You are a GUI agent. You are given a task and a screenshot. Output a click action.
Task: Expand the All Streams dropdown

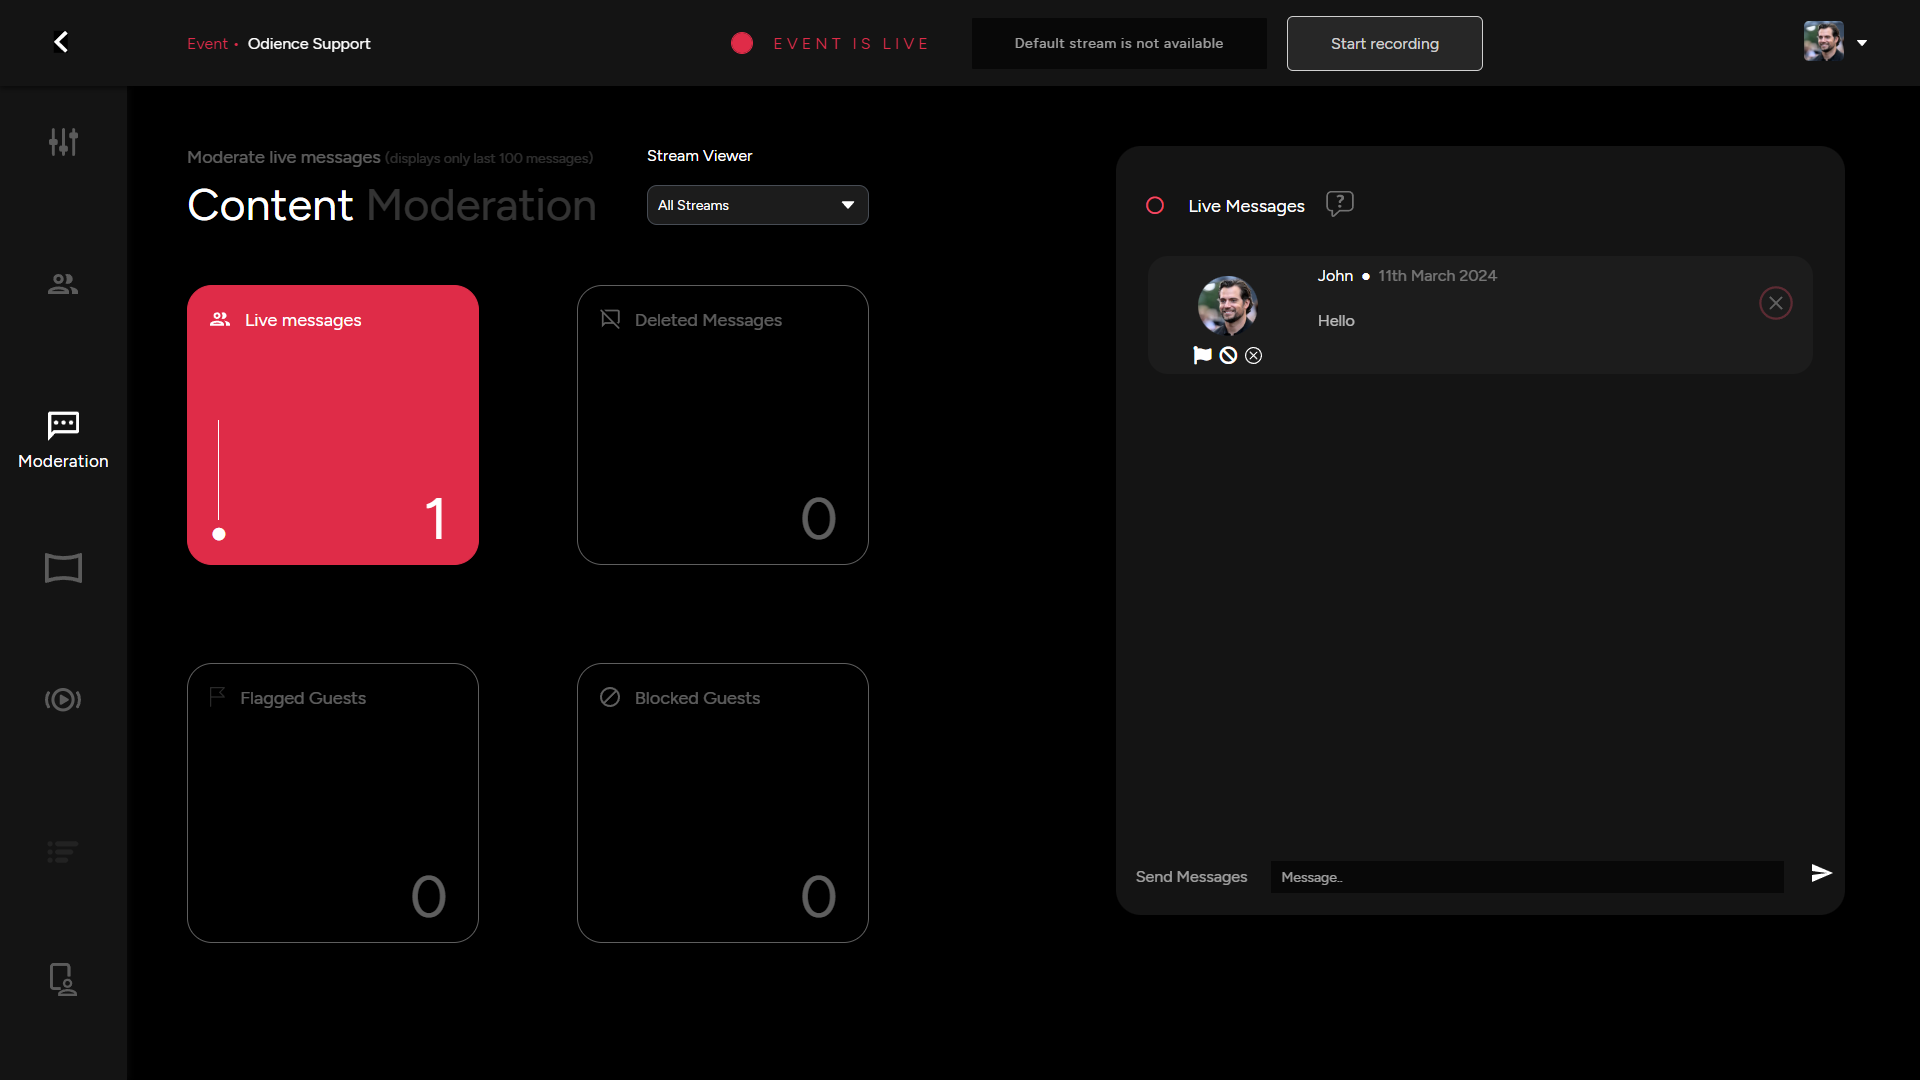pos(757,205)
